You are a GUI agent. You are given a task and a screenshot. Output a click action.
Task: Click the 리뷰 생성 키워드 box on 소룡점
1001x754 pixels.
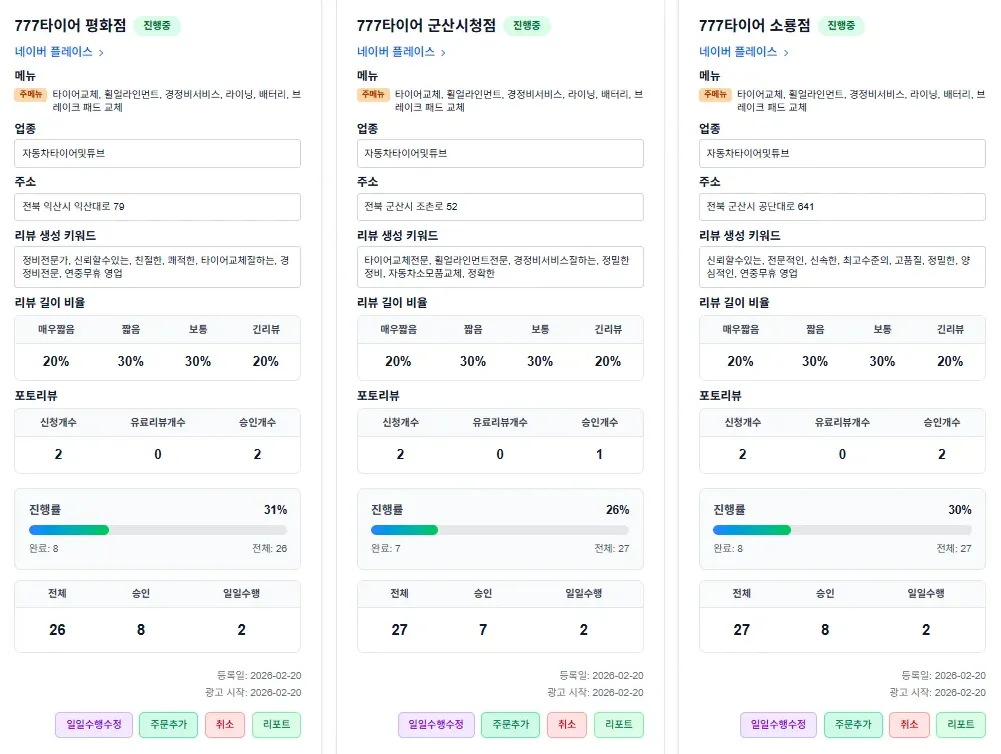(x=841, y=266)
